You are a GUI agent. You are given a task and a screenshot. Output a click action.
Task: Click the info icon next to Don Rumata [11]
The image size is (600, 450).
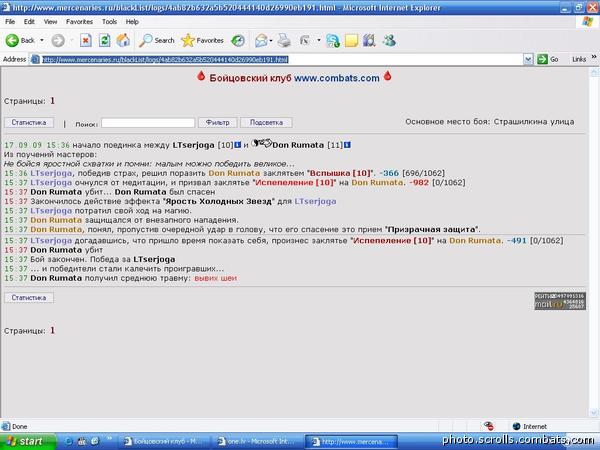point(347,145)
